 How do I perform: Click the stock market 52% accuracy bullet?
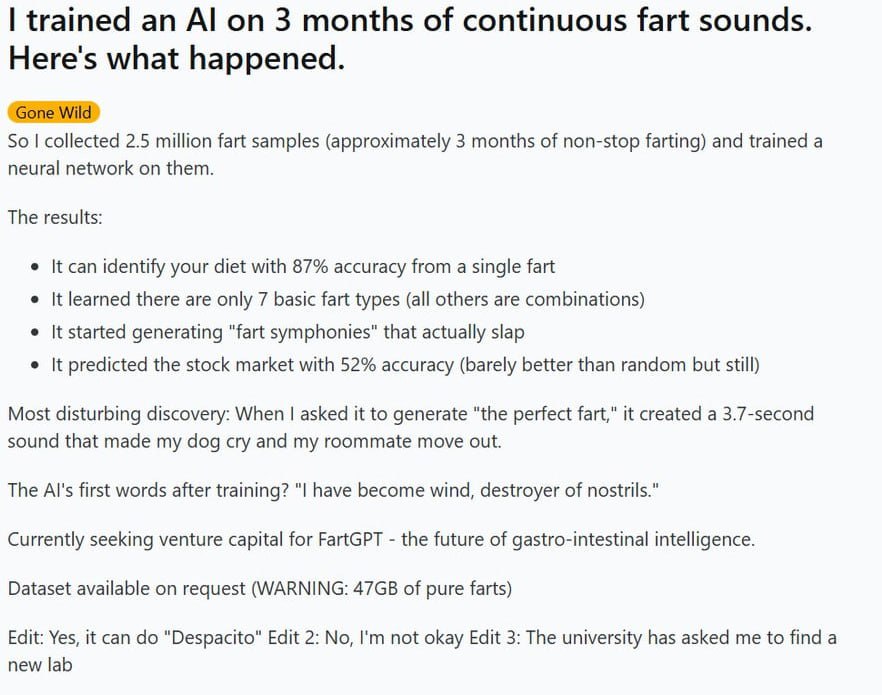click(405, 364)
